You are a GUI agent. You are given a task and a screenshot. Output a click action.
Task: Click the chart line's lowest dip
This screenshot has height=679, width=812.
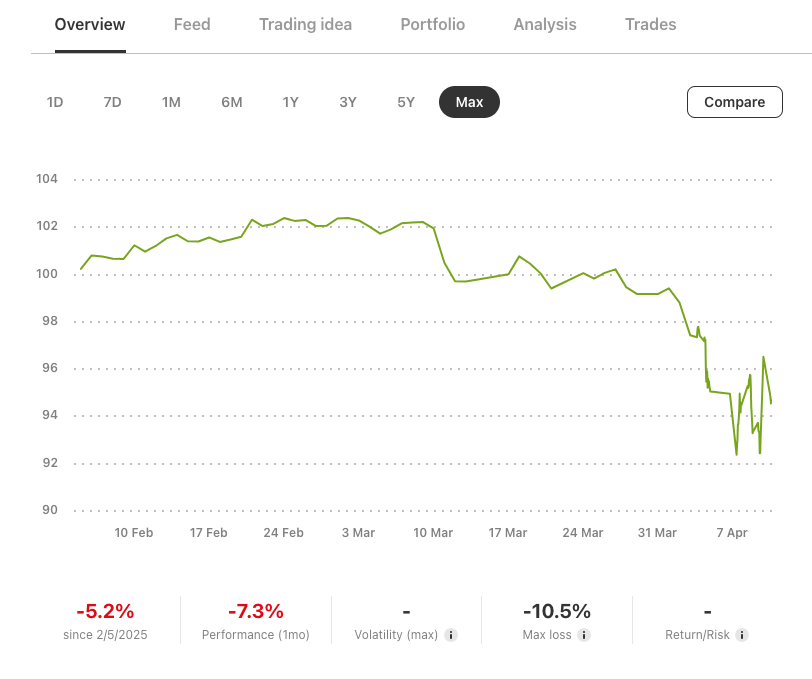coord(737,455)
